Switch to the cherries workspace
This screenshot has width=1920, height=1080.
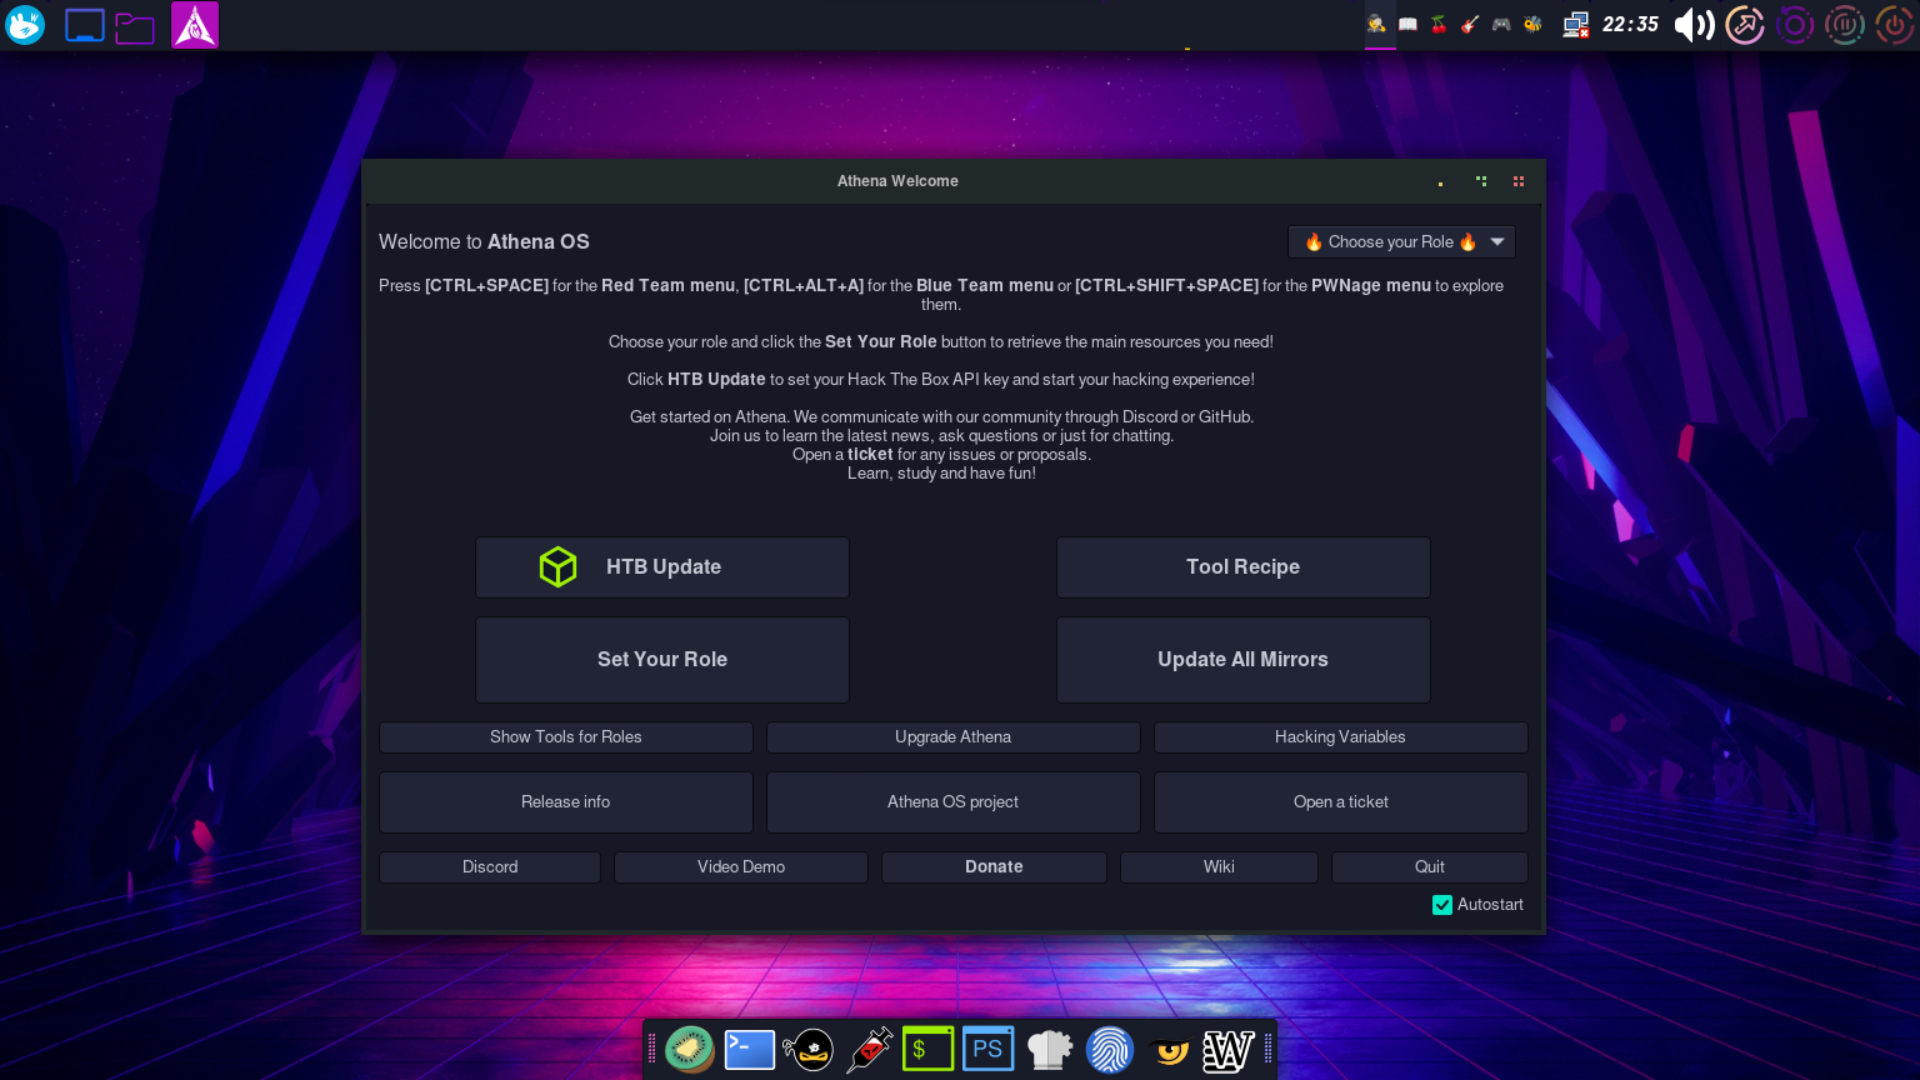(1438, 25)
